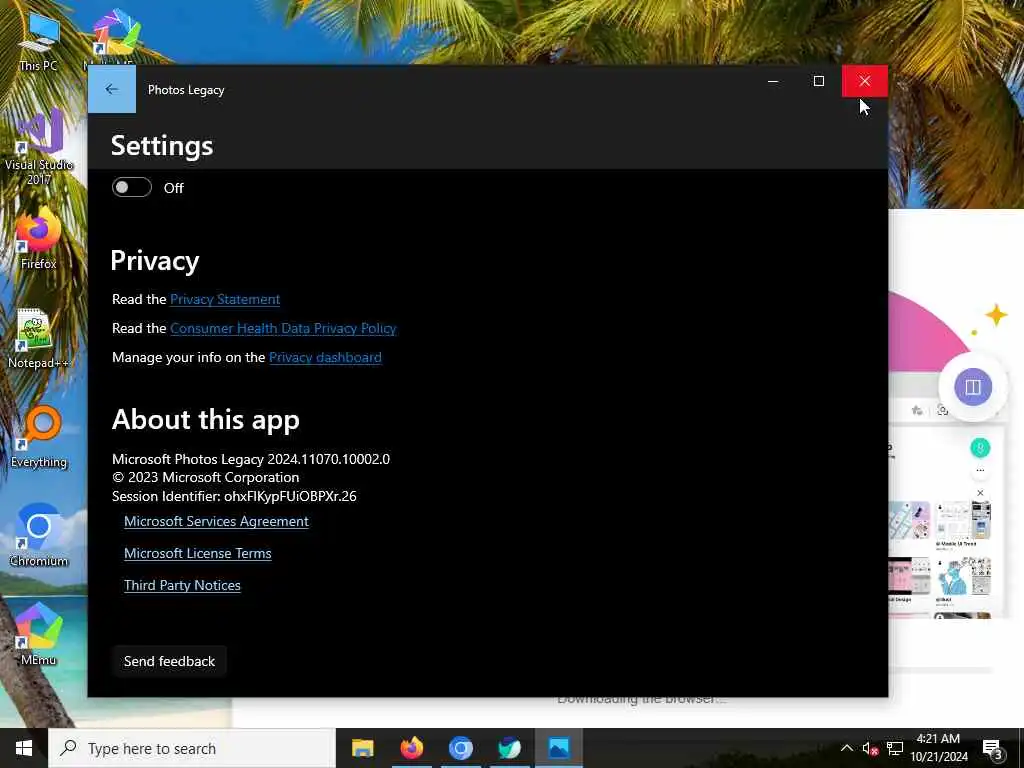
Task: Open the Privacy dashboard link
Action: 325,357
